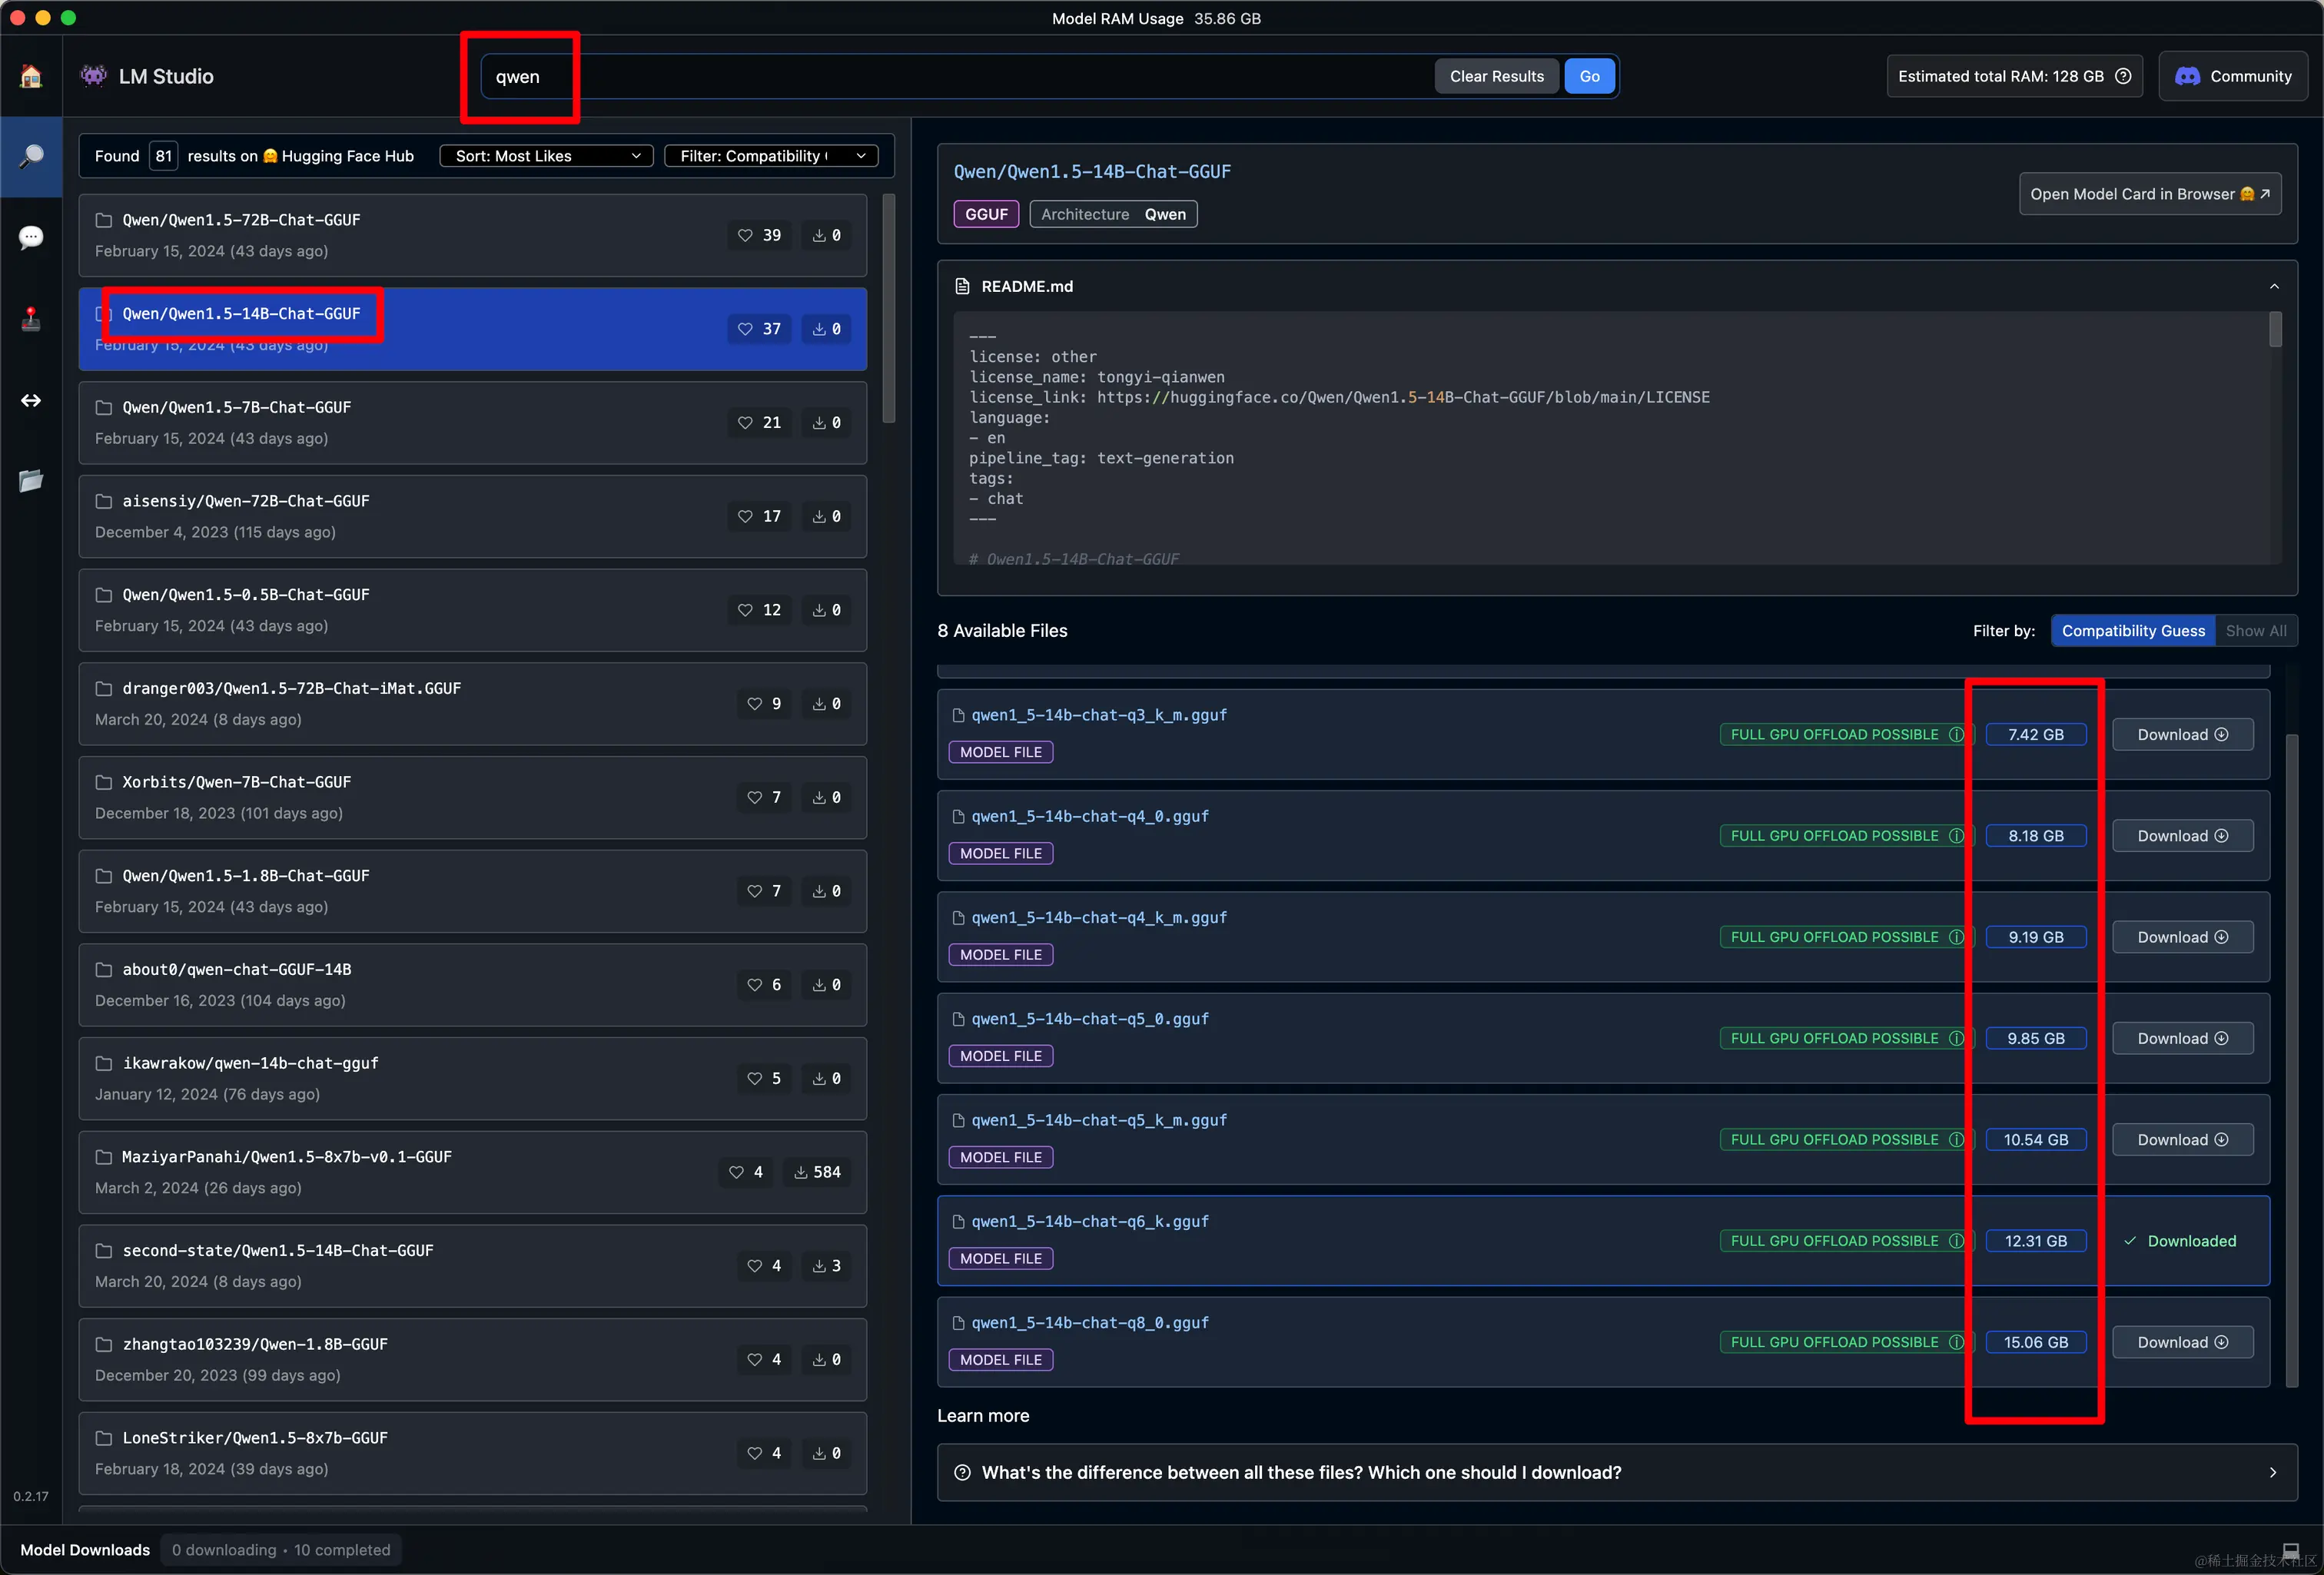Screen dimensions: 2324x1575
Task: Select the Compatibility Guess filter
Action: (x=2132, y=631)
